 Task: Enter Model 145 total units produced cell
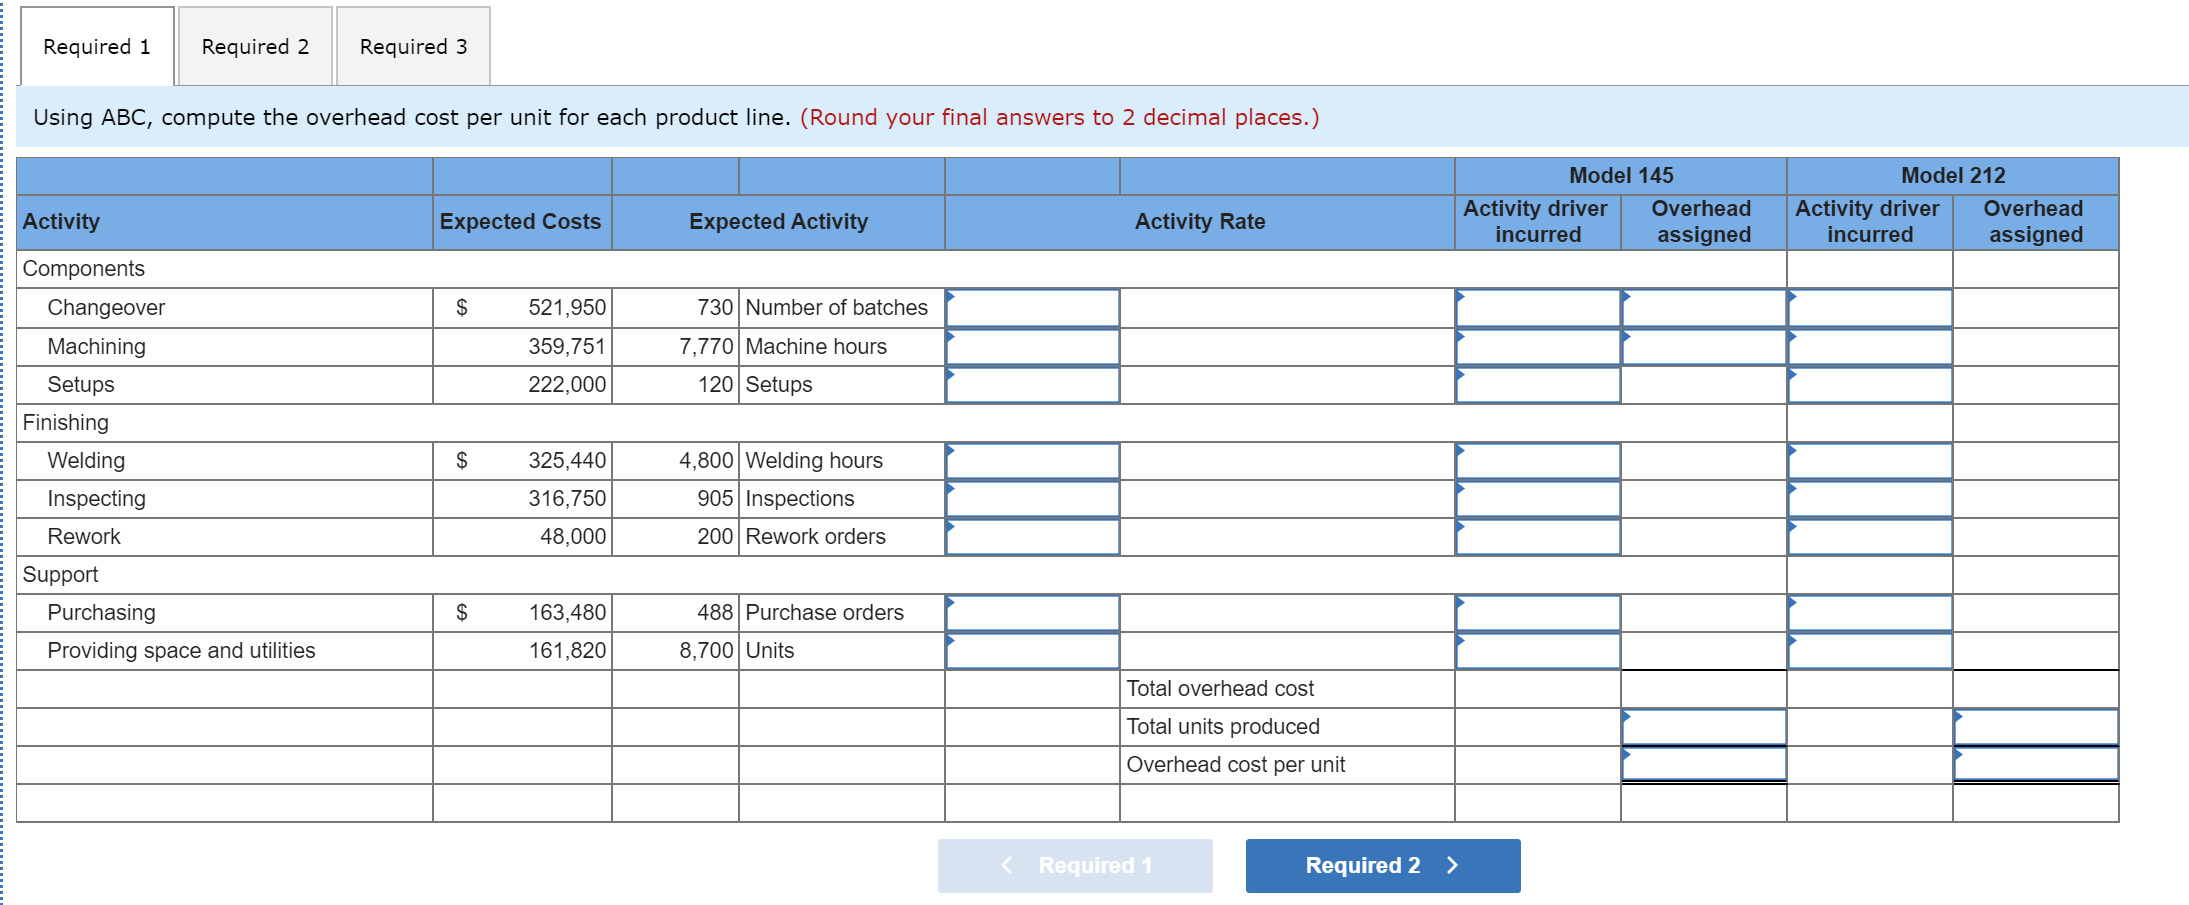[x=1703, y=726]
